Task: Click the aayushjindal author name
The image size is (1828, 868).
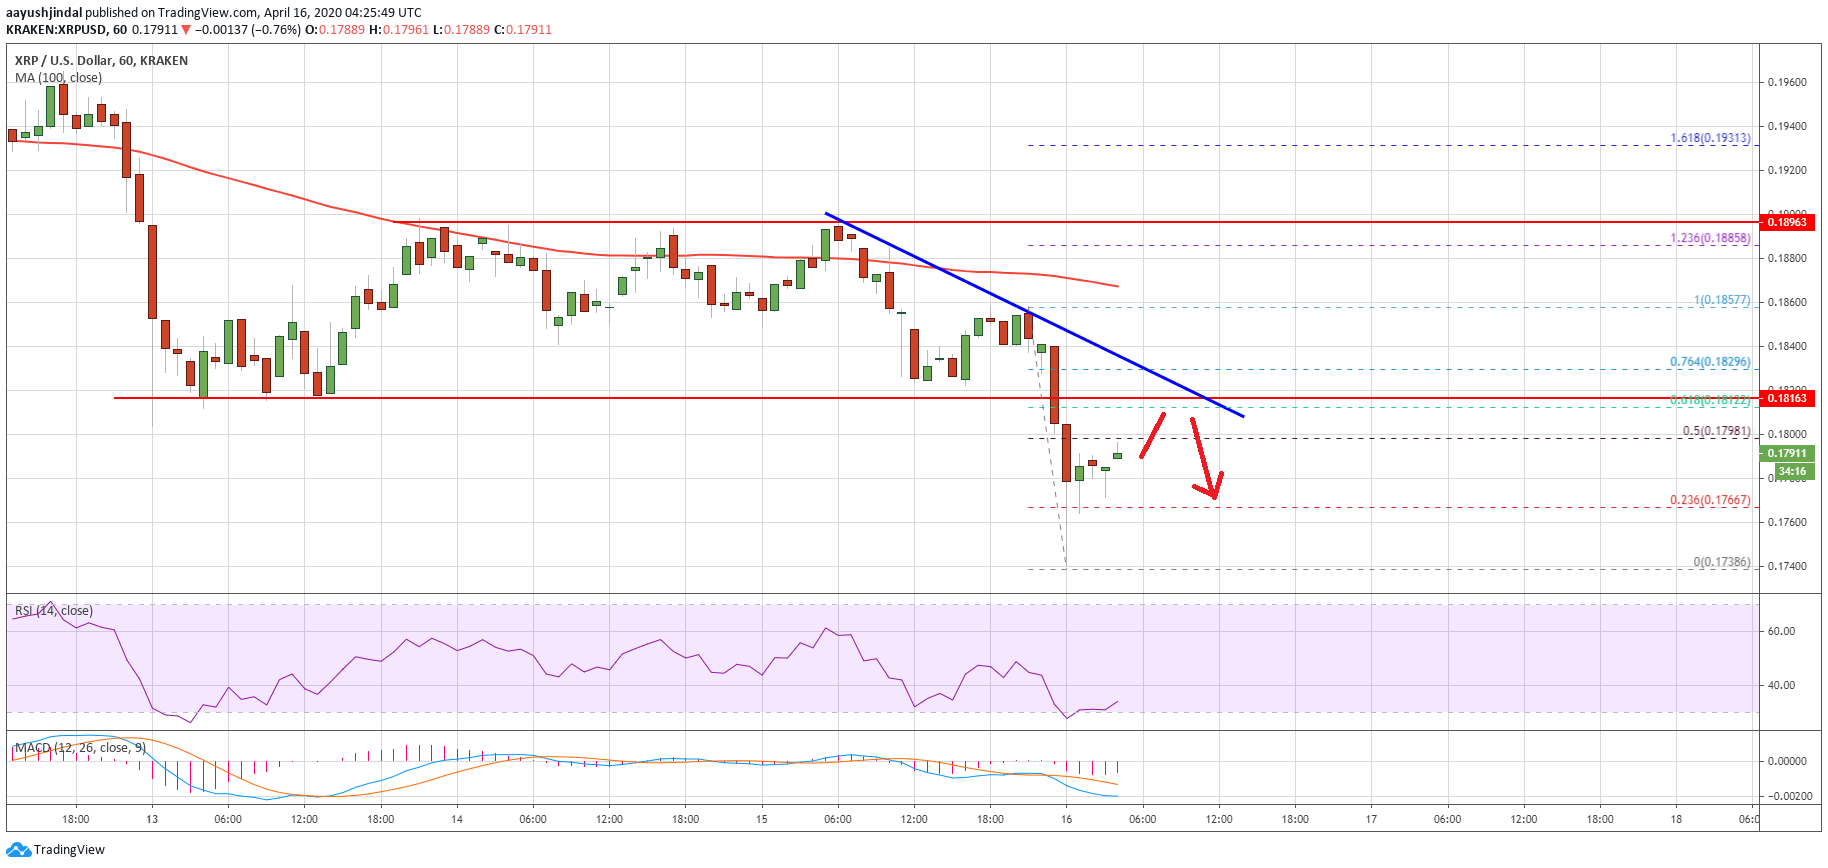Action: pos(43,13)
